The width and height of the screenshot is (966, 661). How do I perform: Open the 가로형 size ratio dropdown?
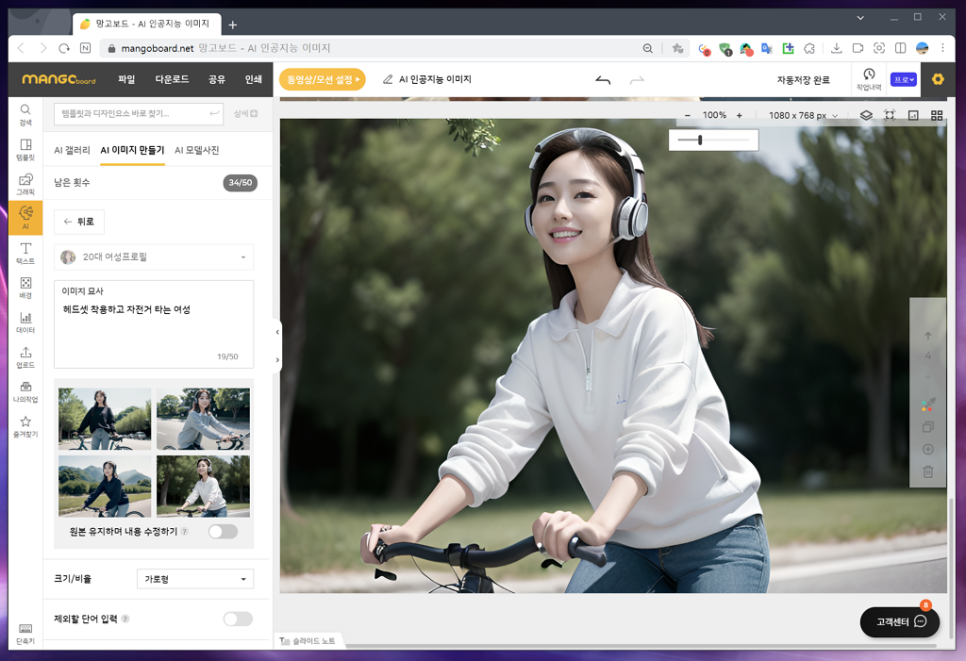195,579
